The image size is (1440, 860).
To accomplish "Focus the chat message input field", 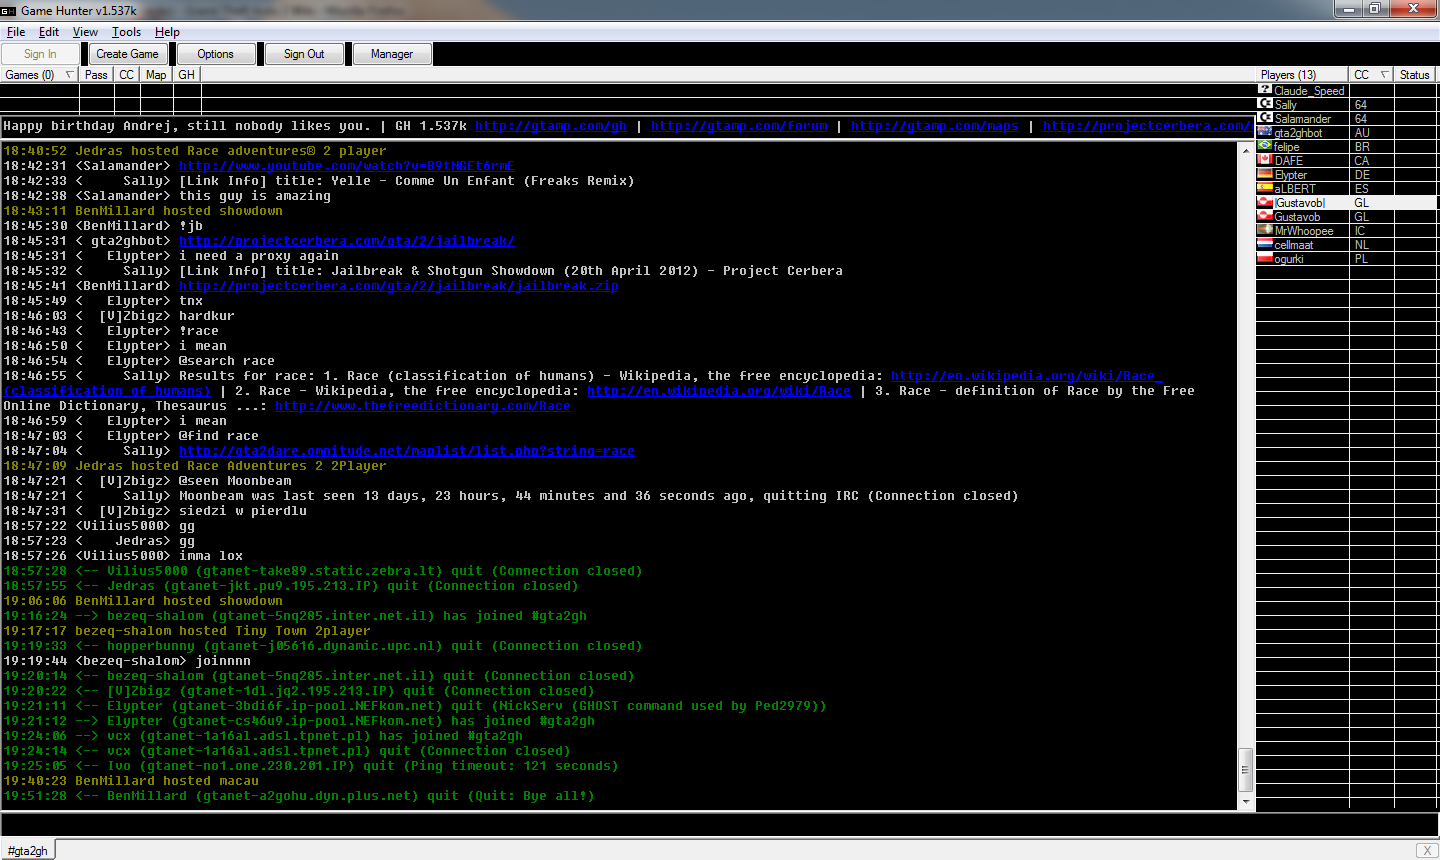I will 720,825.
